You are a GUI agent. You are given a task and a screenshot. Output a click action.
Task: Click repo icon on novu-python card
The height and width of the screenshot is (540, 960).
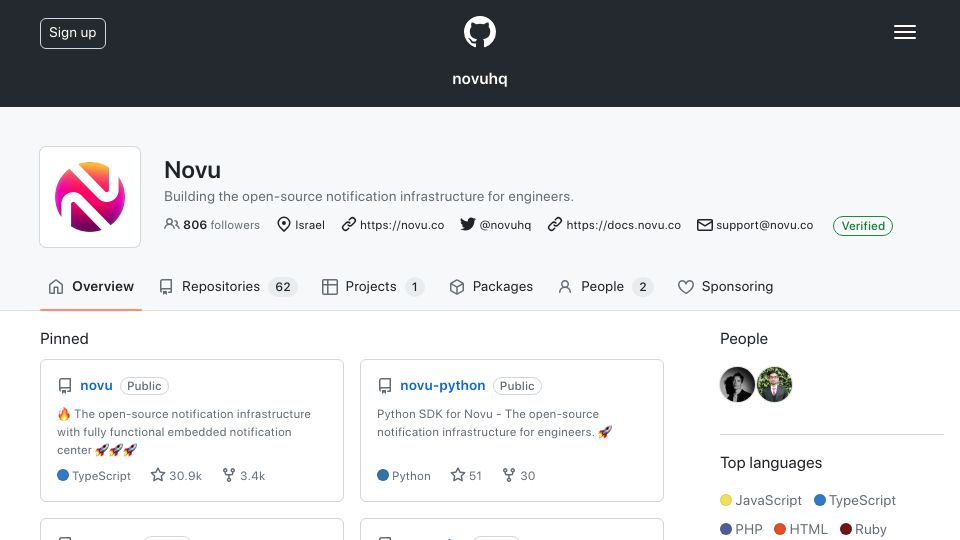[x=384, y=386]
